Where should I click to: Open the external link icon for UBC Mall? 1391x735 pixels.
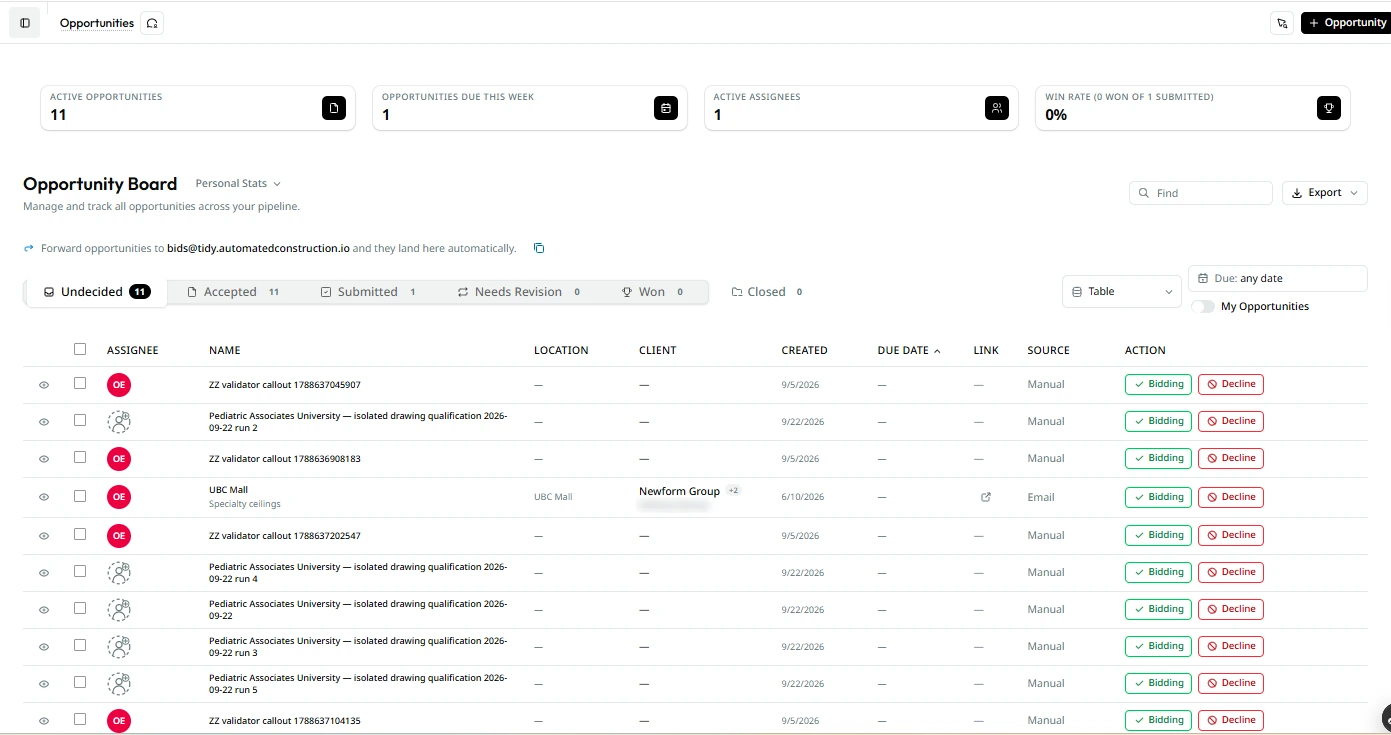click(986, 497)
